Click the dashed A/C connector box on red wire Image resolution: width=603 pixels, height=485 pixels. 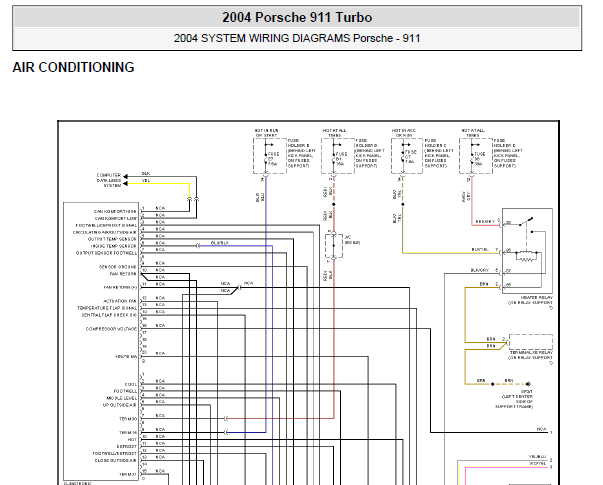pos(333,245)
